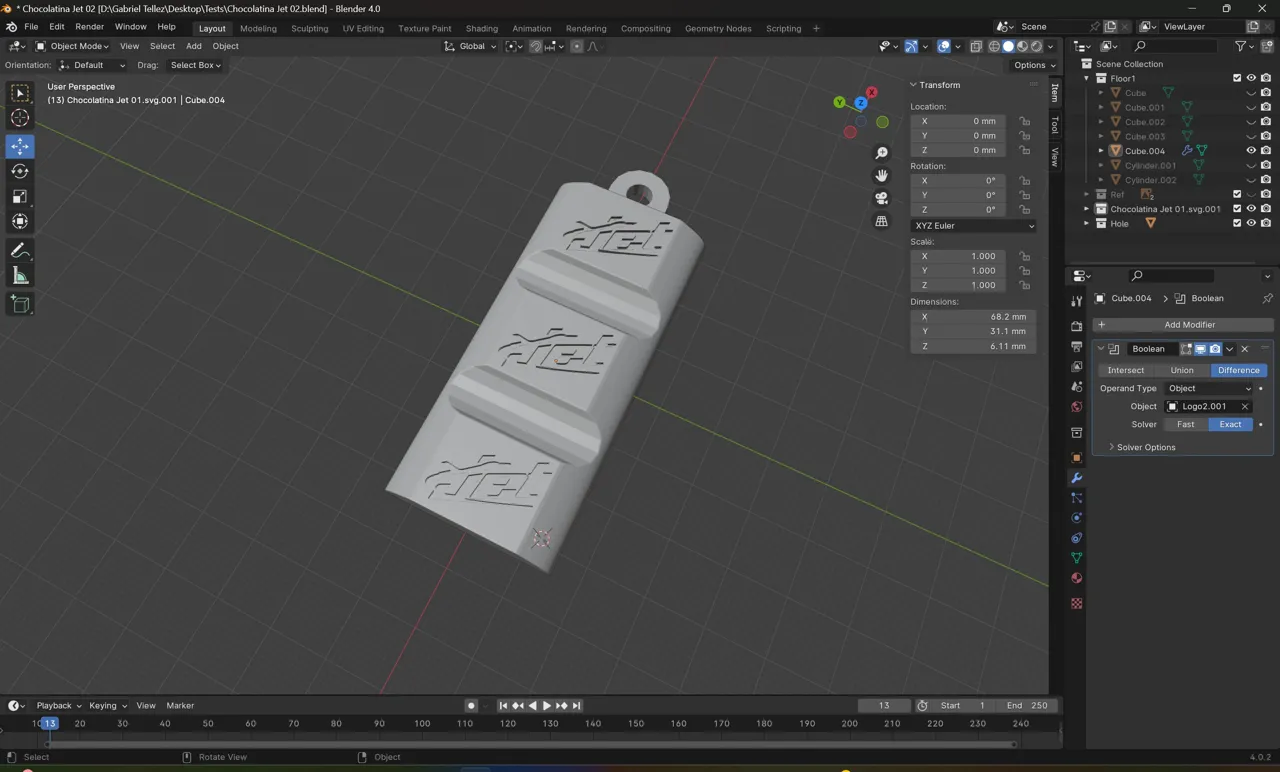1280x772 pixels.
Task: Switch to rendered viewport shading
Action: coord(1036,46)
